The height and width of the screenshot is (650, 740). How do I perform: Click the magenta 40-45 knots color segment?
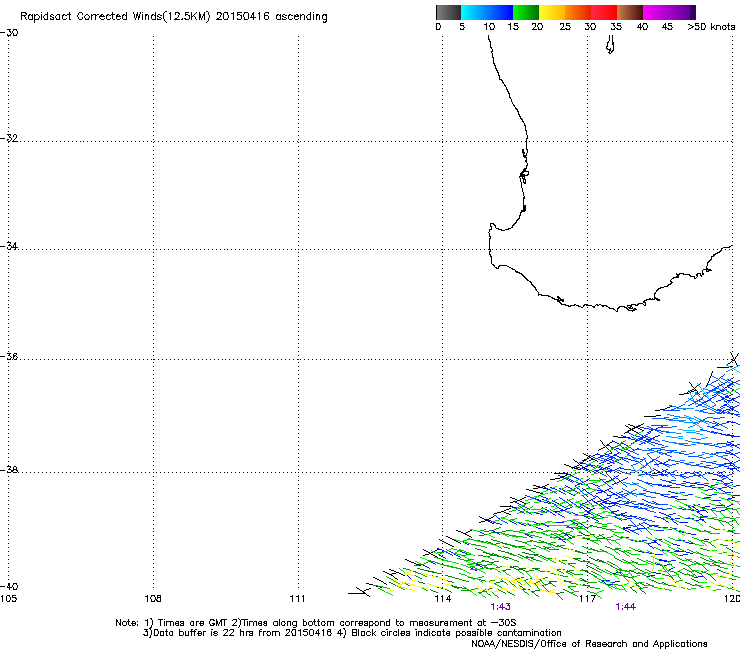pyautogui.click(x=656, y=12)
